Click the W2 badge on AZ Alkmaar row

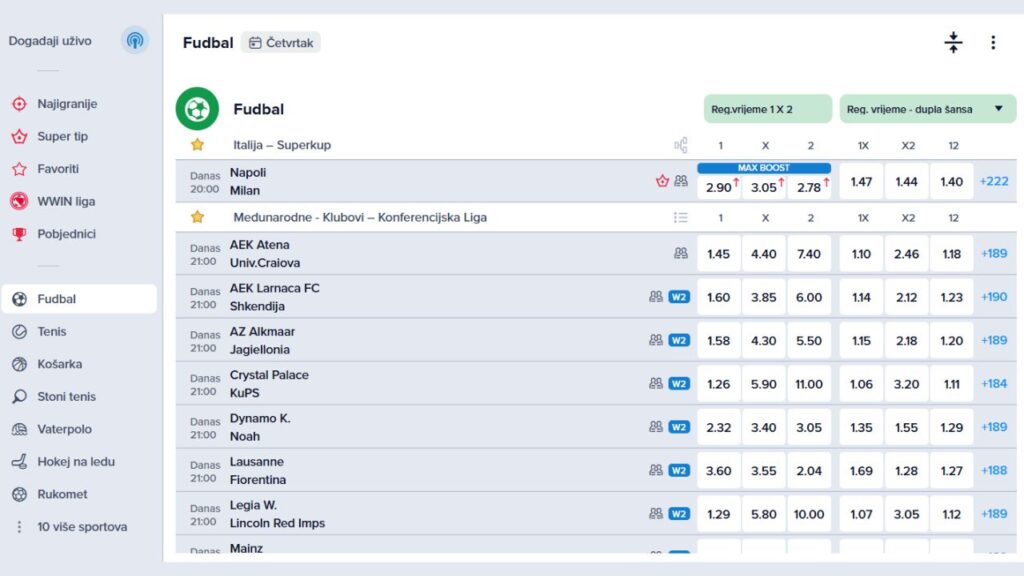coord(679,340)
